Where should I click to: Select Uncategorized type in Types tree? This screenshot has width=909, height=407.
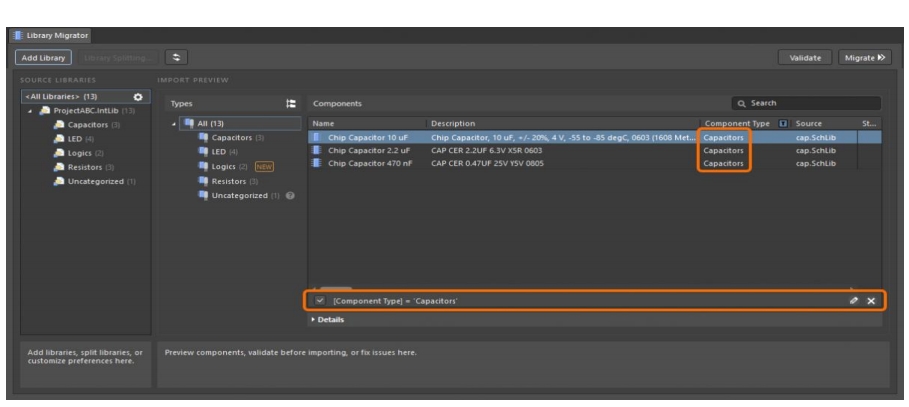click(x=239, y=196)
